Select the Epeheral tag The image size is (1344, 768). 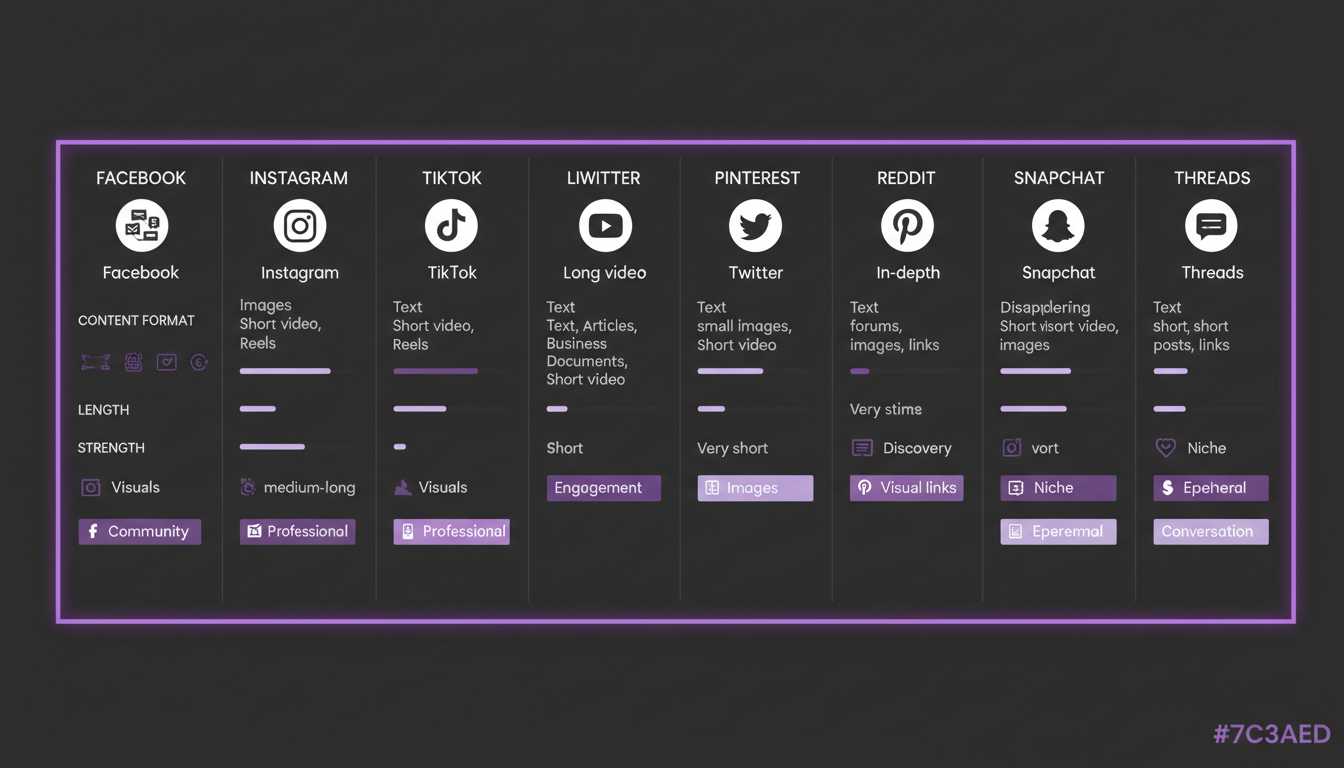(1211, 488)
